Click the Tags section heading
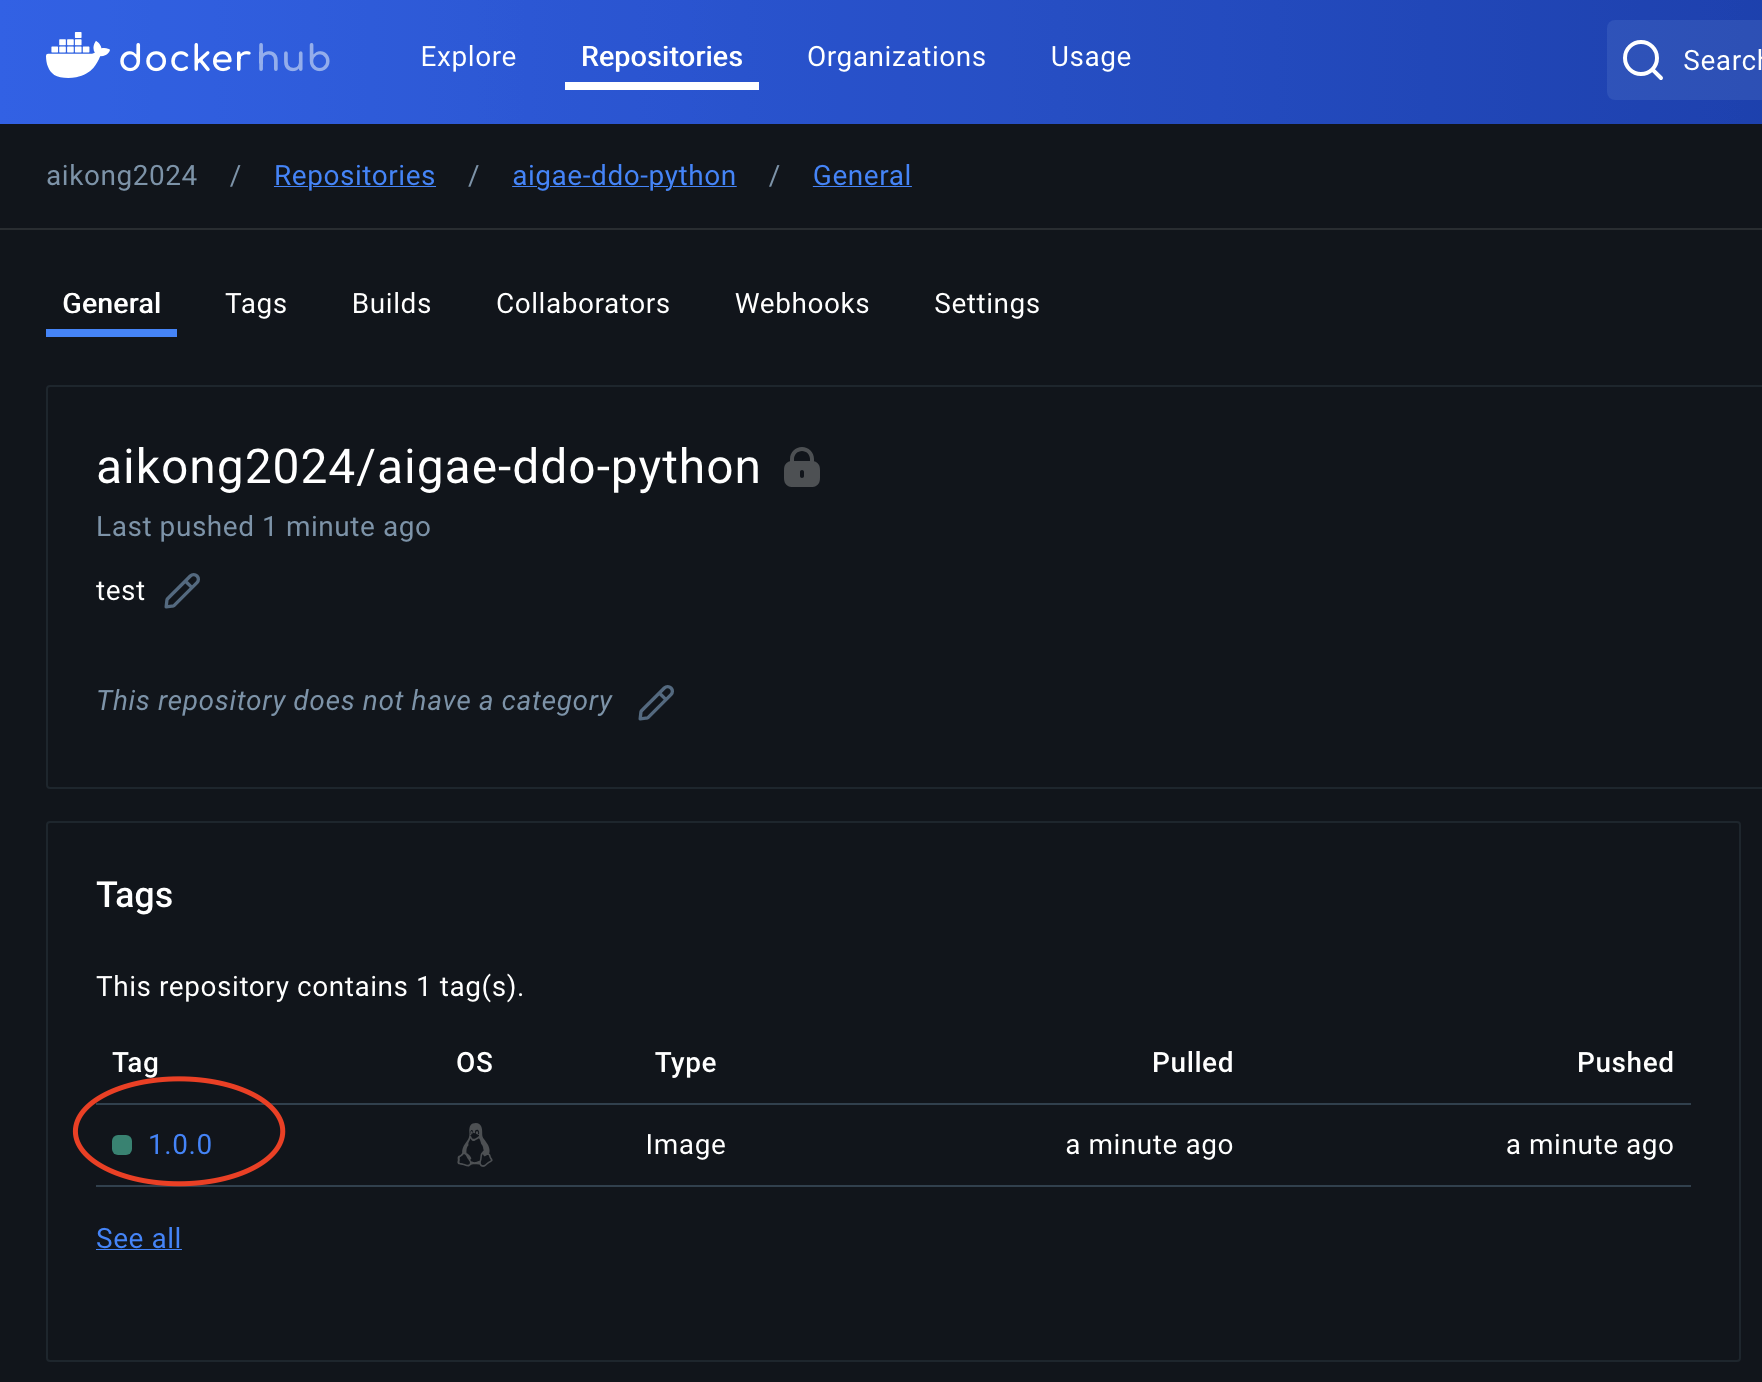 (x=134, y=895)
